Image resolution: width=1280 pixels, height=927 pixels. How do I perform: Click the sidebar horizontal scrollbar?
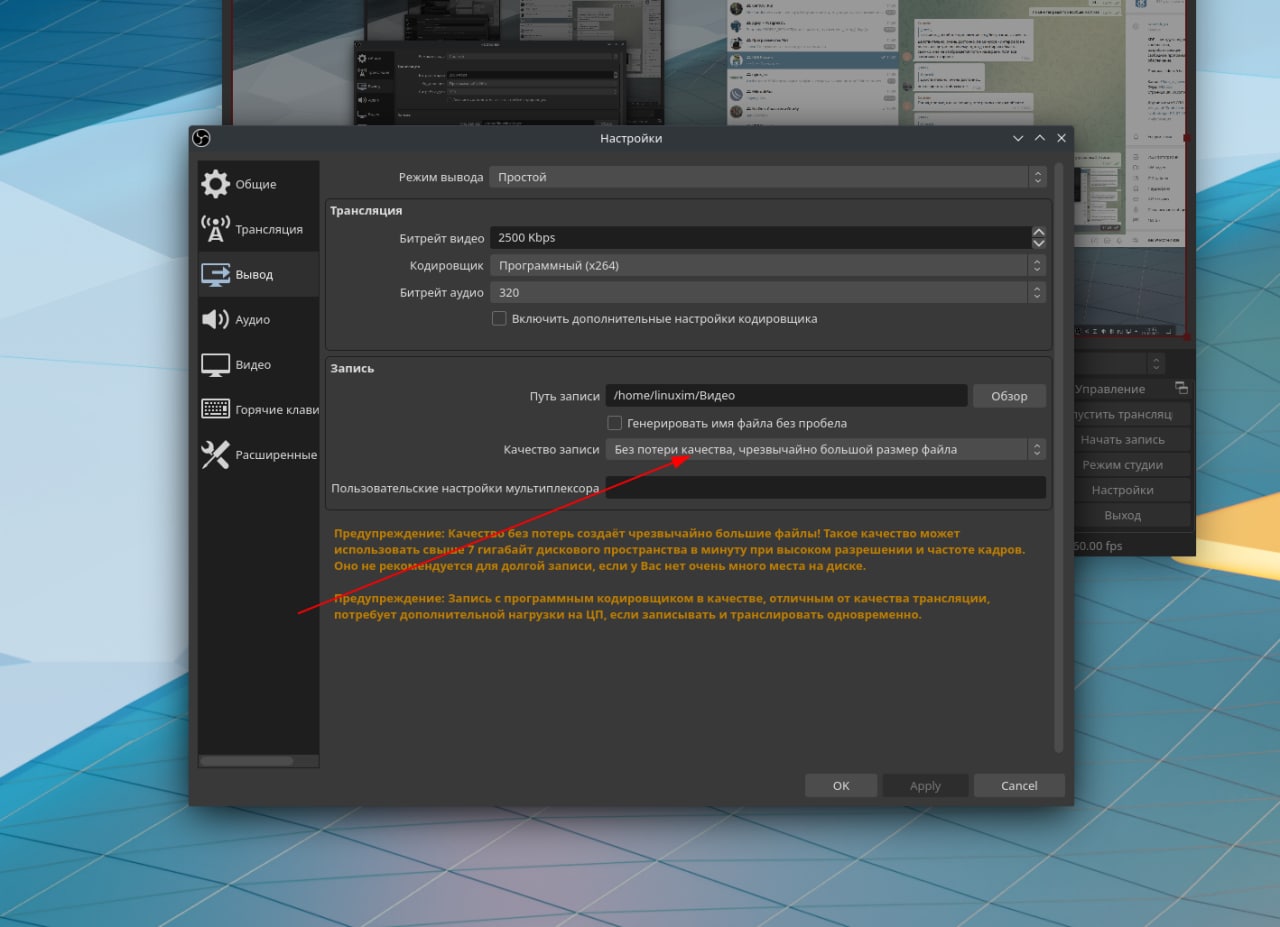pyautogui.click(x=246, y=761)
